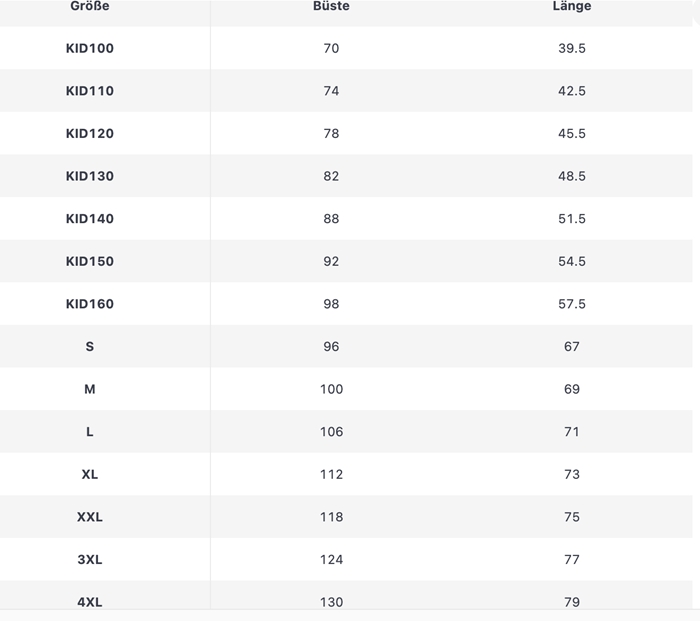The width and height of the screenshot is (700, 621).
Task: Click the Größe column header
Action: (x=90, y=6)
